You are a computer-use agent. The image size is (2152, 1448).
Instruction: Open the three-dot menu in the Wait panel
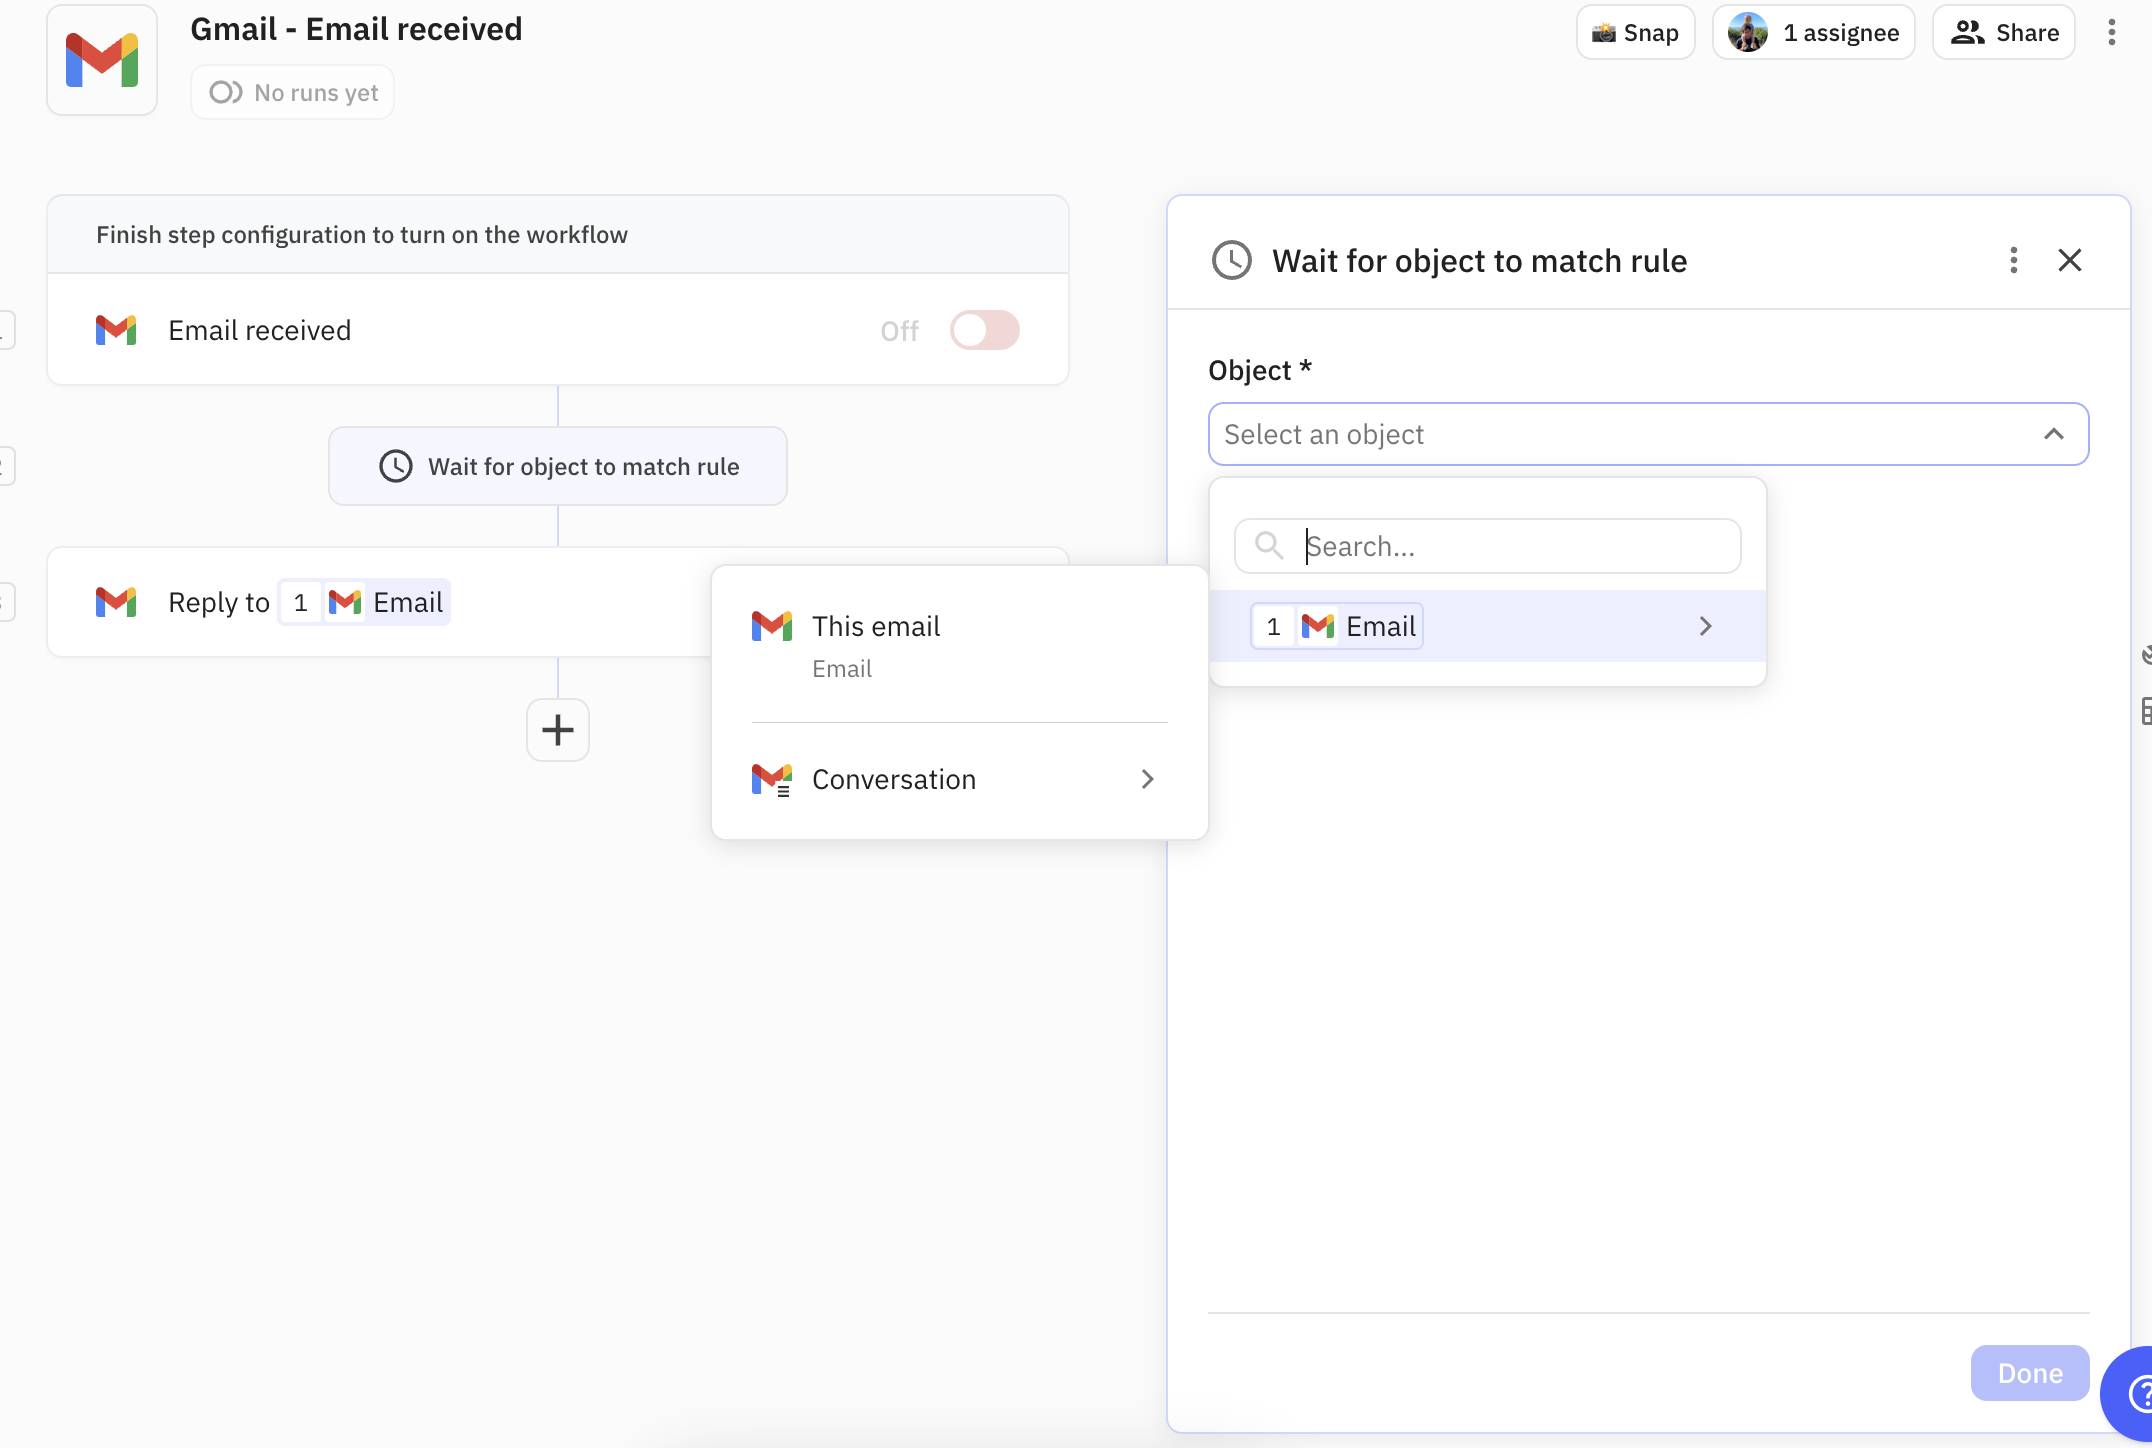click(x=2013, y=260)
